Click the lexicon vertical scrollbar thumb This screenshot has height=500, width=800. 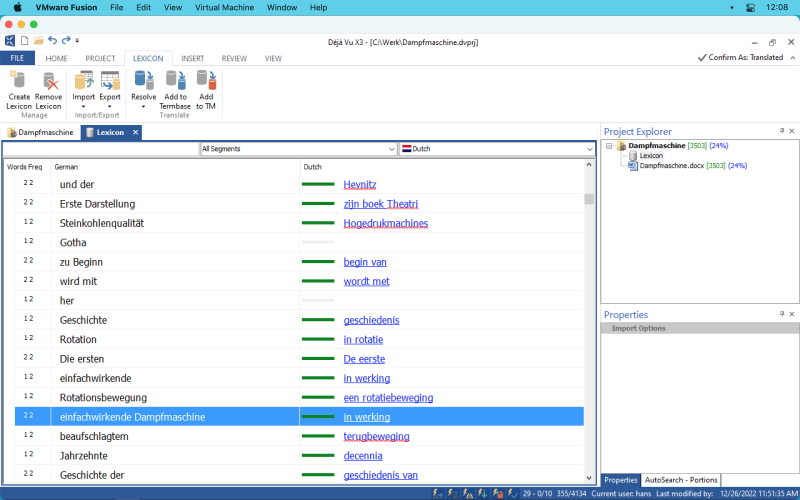(589, 199)
